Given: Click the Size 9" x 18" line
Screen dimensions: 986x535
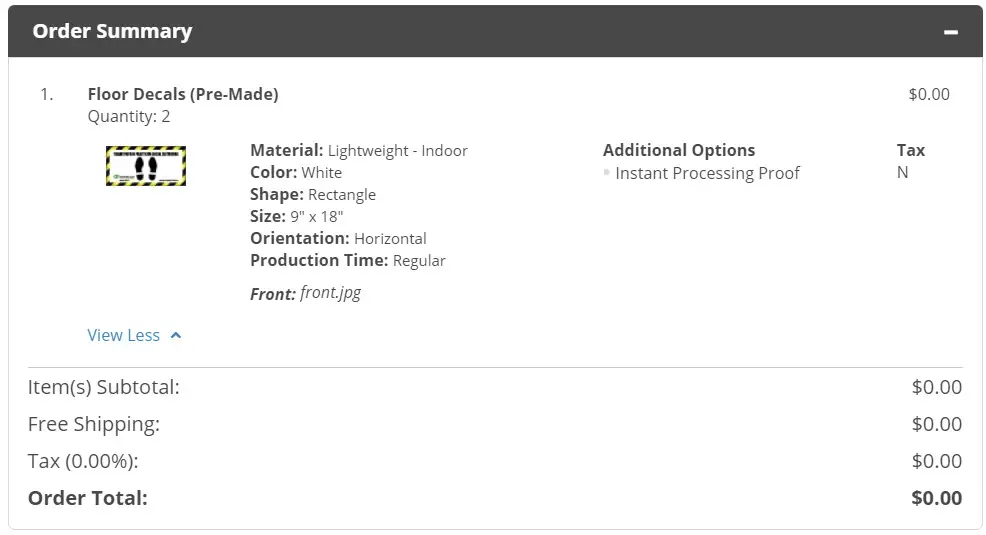Looking at the screenshot, I should (x=297, y=216).
